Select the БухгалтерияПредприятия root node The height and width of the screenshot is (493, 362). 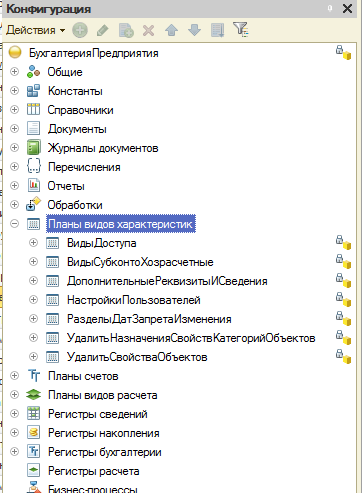(94, 53)
